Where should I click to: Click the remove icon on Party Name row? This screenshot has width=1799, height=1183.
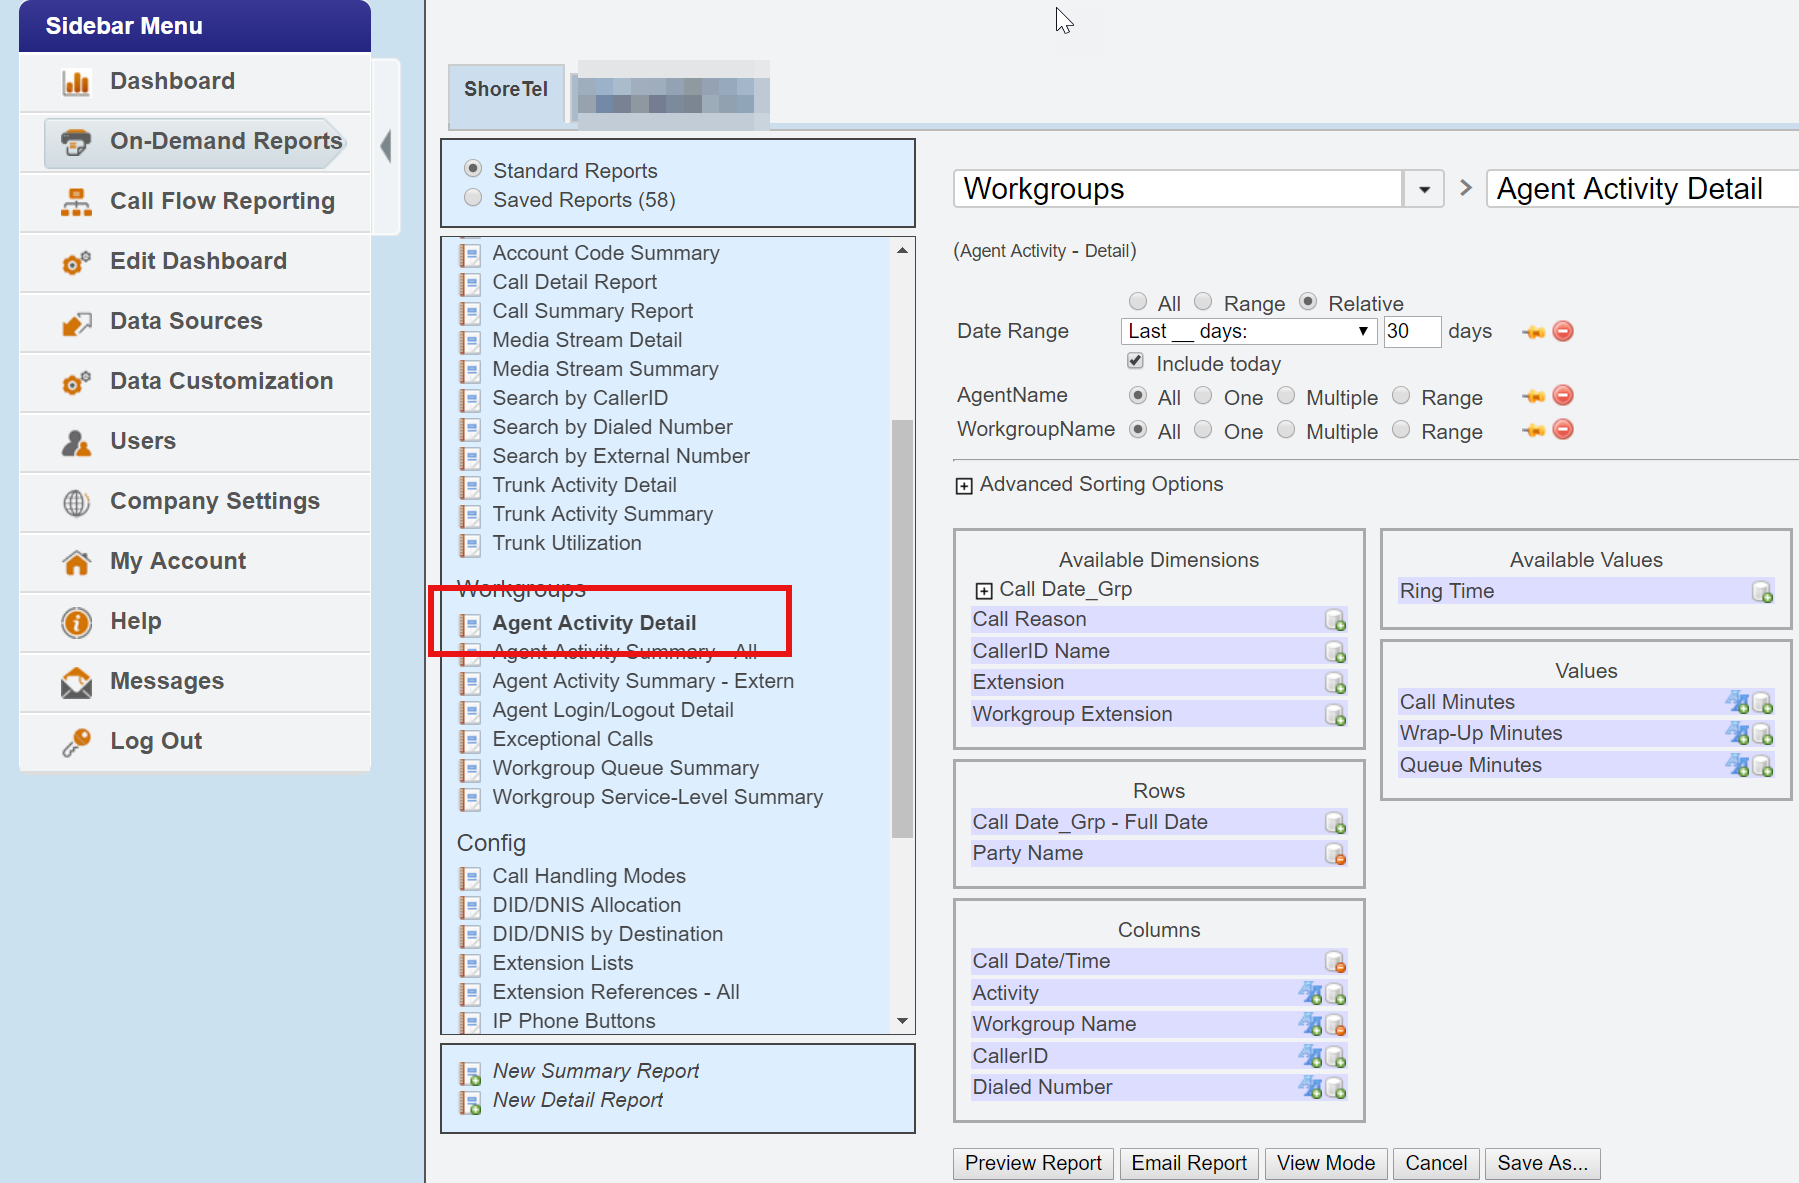point(1335,854)
